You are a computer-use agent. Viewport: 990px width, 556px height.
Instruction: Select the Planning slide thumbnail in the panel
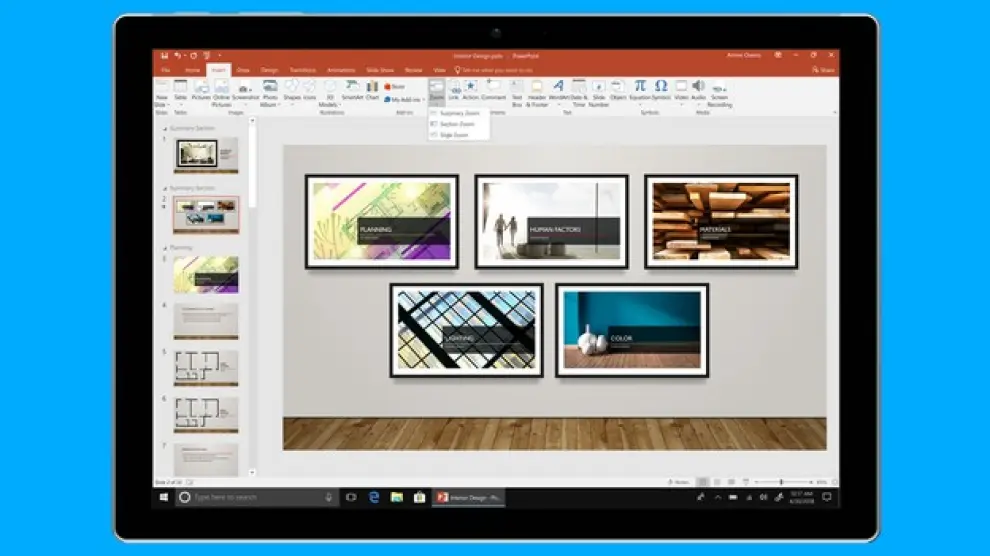pos(206,275)
